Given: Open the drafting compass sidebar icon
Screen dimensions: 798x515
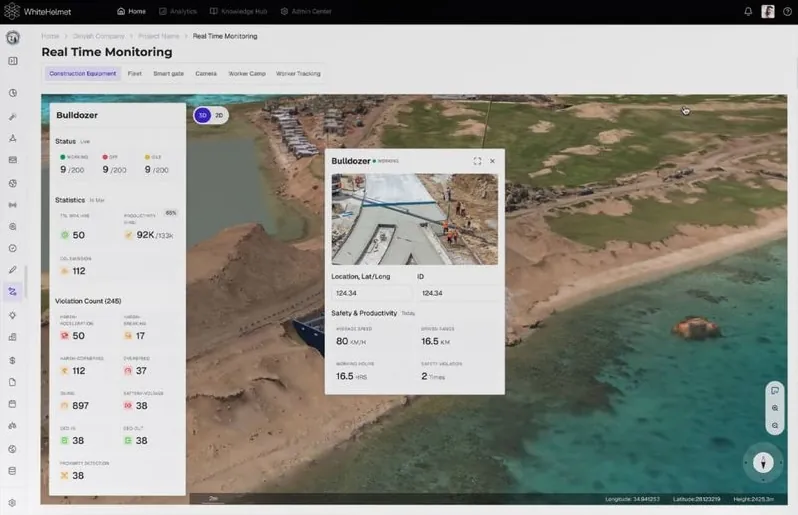Looking at the screenshot, I should point(13,138).
